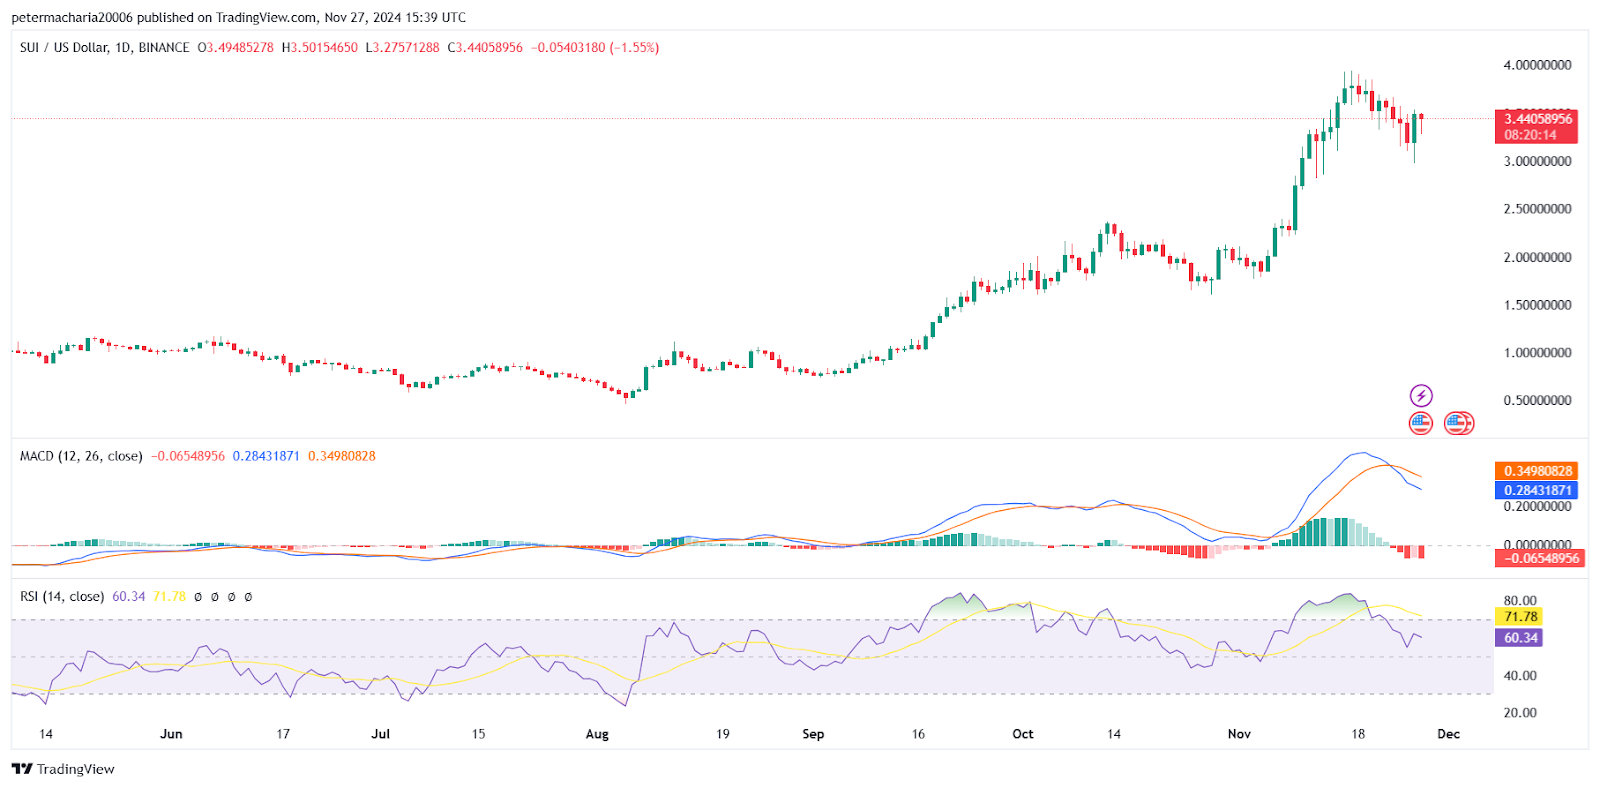Viewport: 1600px width, 788px height.
Task: Click the stacked US flags event icon
Action: click(x=1458, y=423)
